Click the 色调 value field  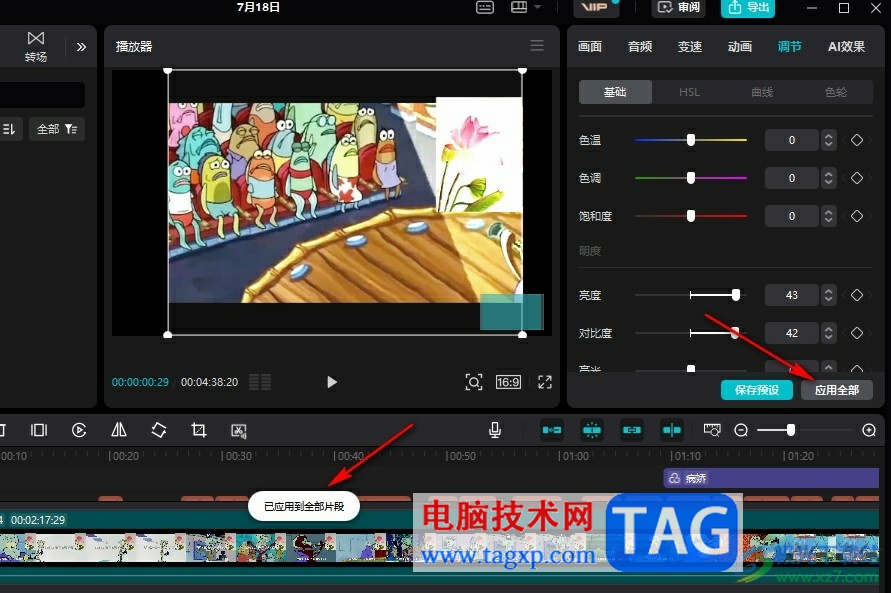(x=792, y=178)
